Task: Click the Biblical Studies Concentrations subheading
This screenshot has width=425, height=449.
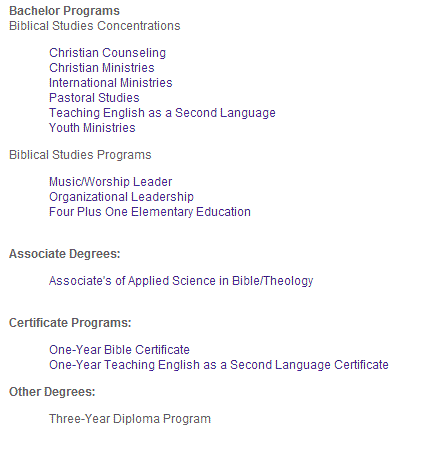Action: (95, 26)
